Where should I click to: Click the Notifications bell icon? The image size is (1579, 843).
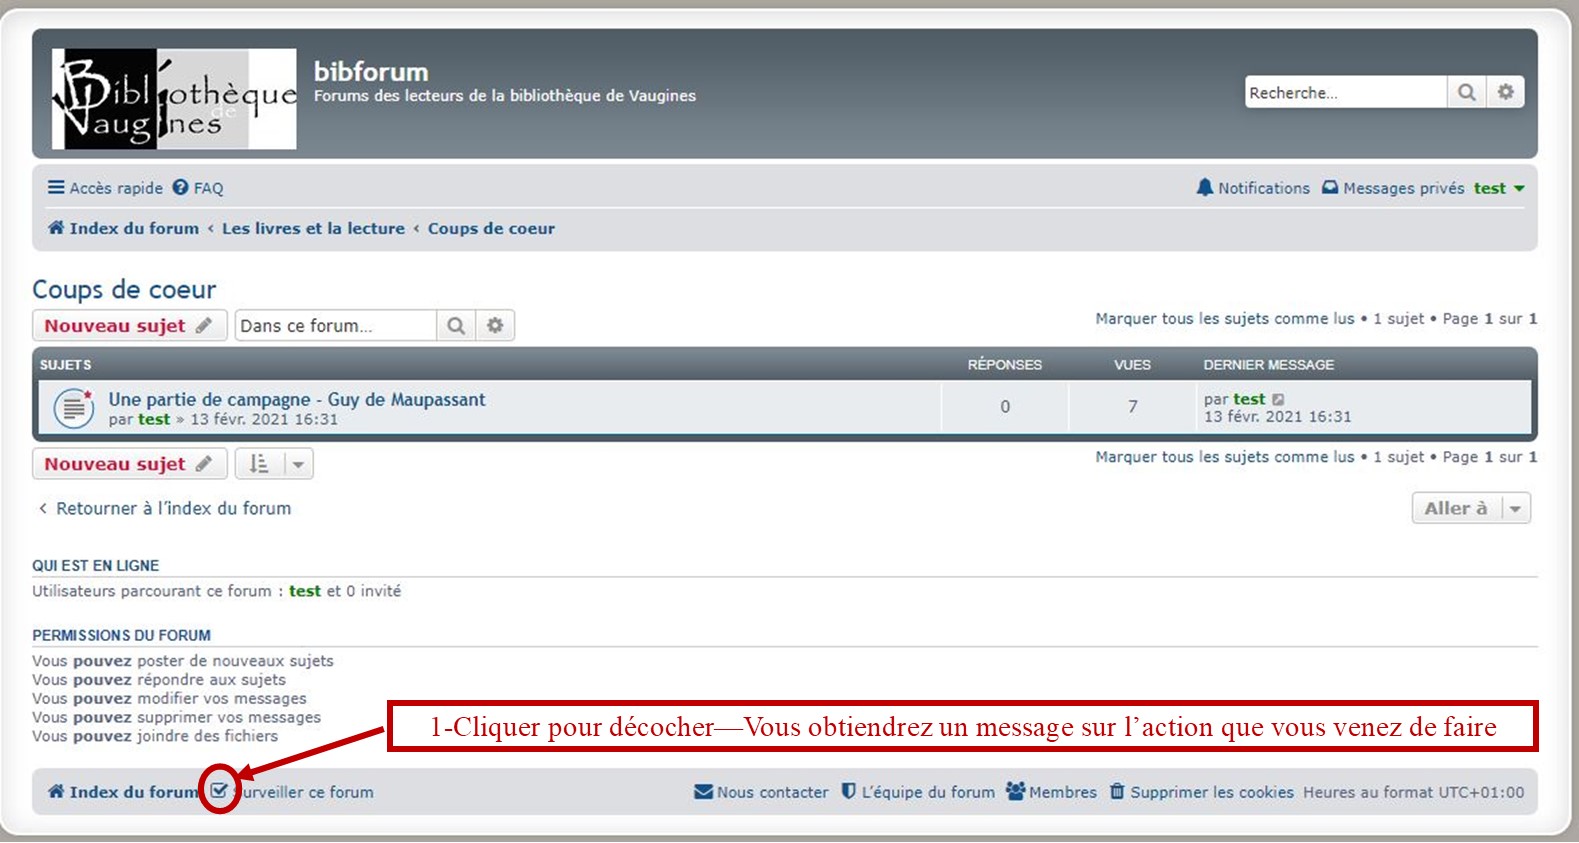pyautogui.click(x=1205, y=188)
